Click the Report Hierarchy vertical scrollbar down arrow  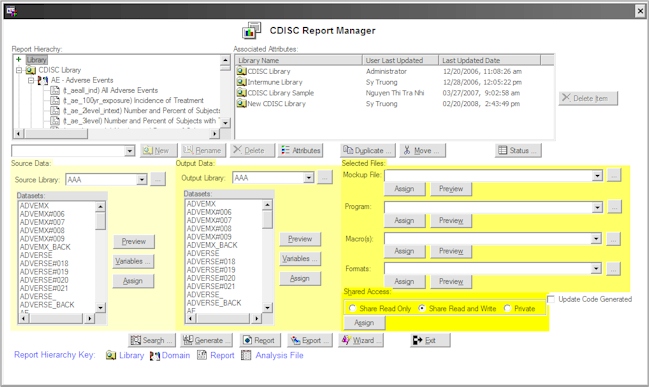point(225,123)
